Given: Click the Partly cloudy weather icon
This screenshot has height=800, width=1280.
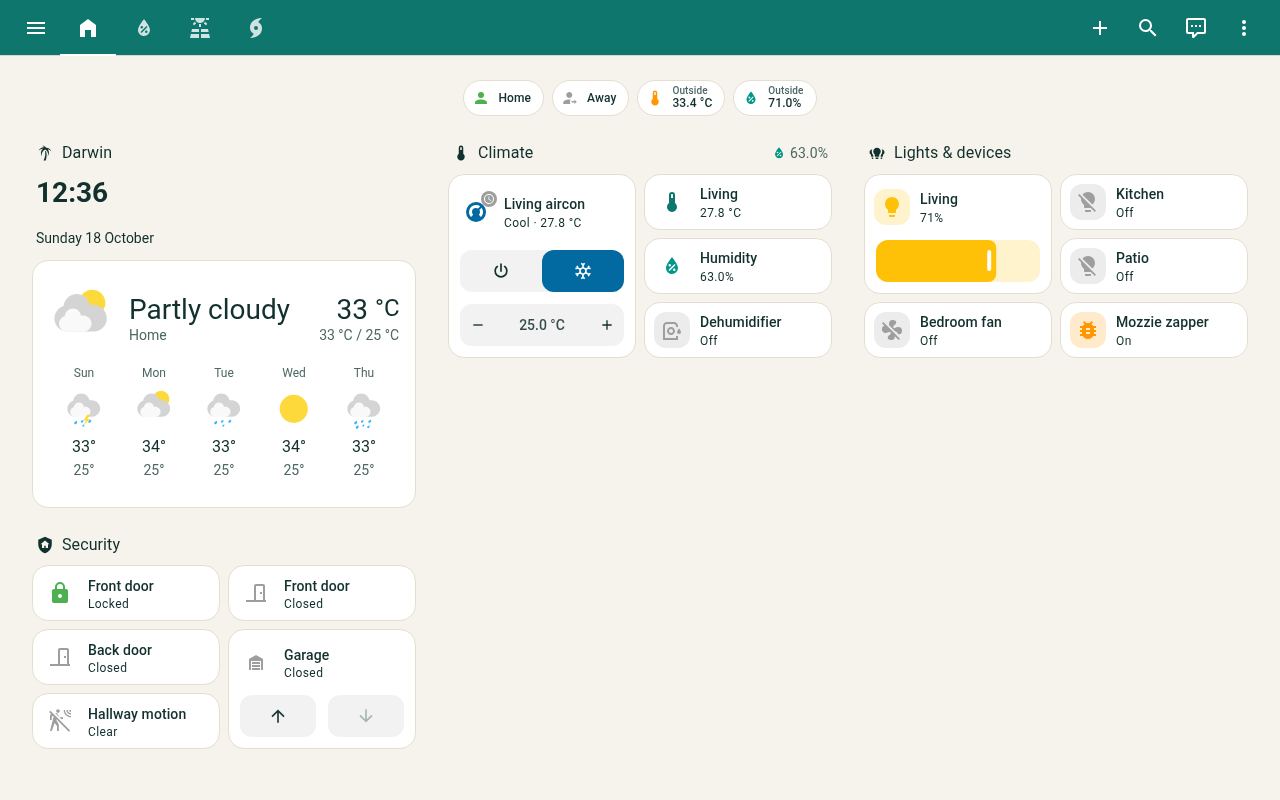Looking at the screenshot, I should 81,311.
